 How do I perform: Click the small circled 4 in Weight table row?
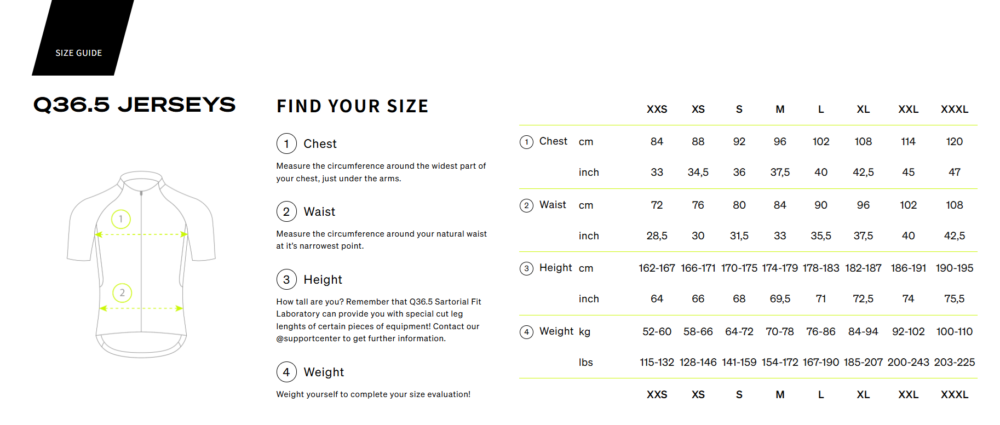click(526, 332)
